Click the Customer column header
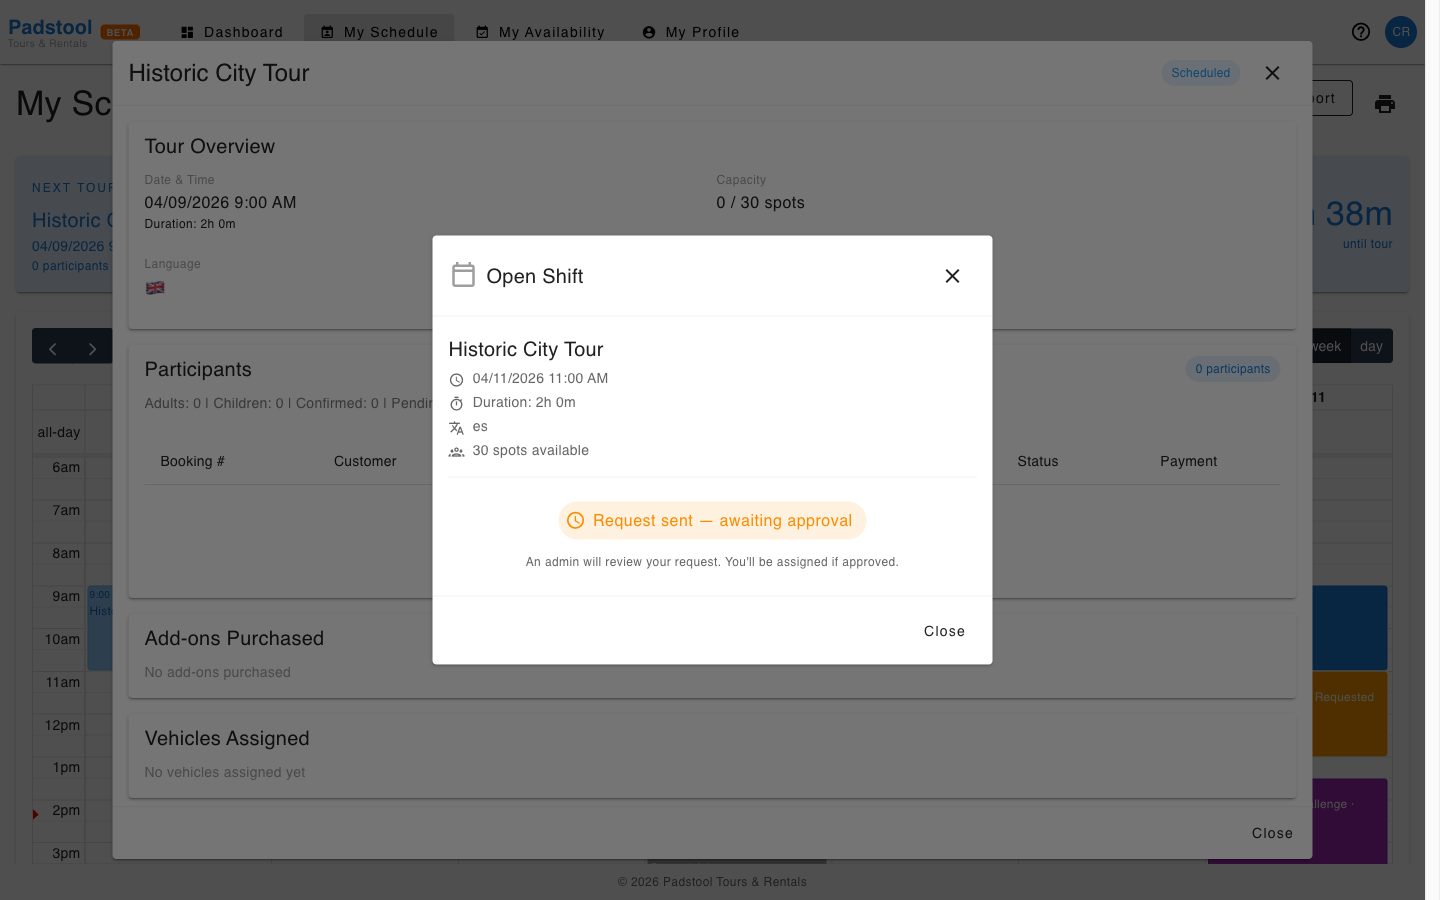Screen dimensions: 1440x900 365,461
